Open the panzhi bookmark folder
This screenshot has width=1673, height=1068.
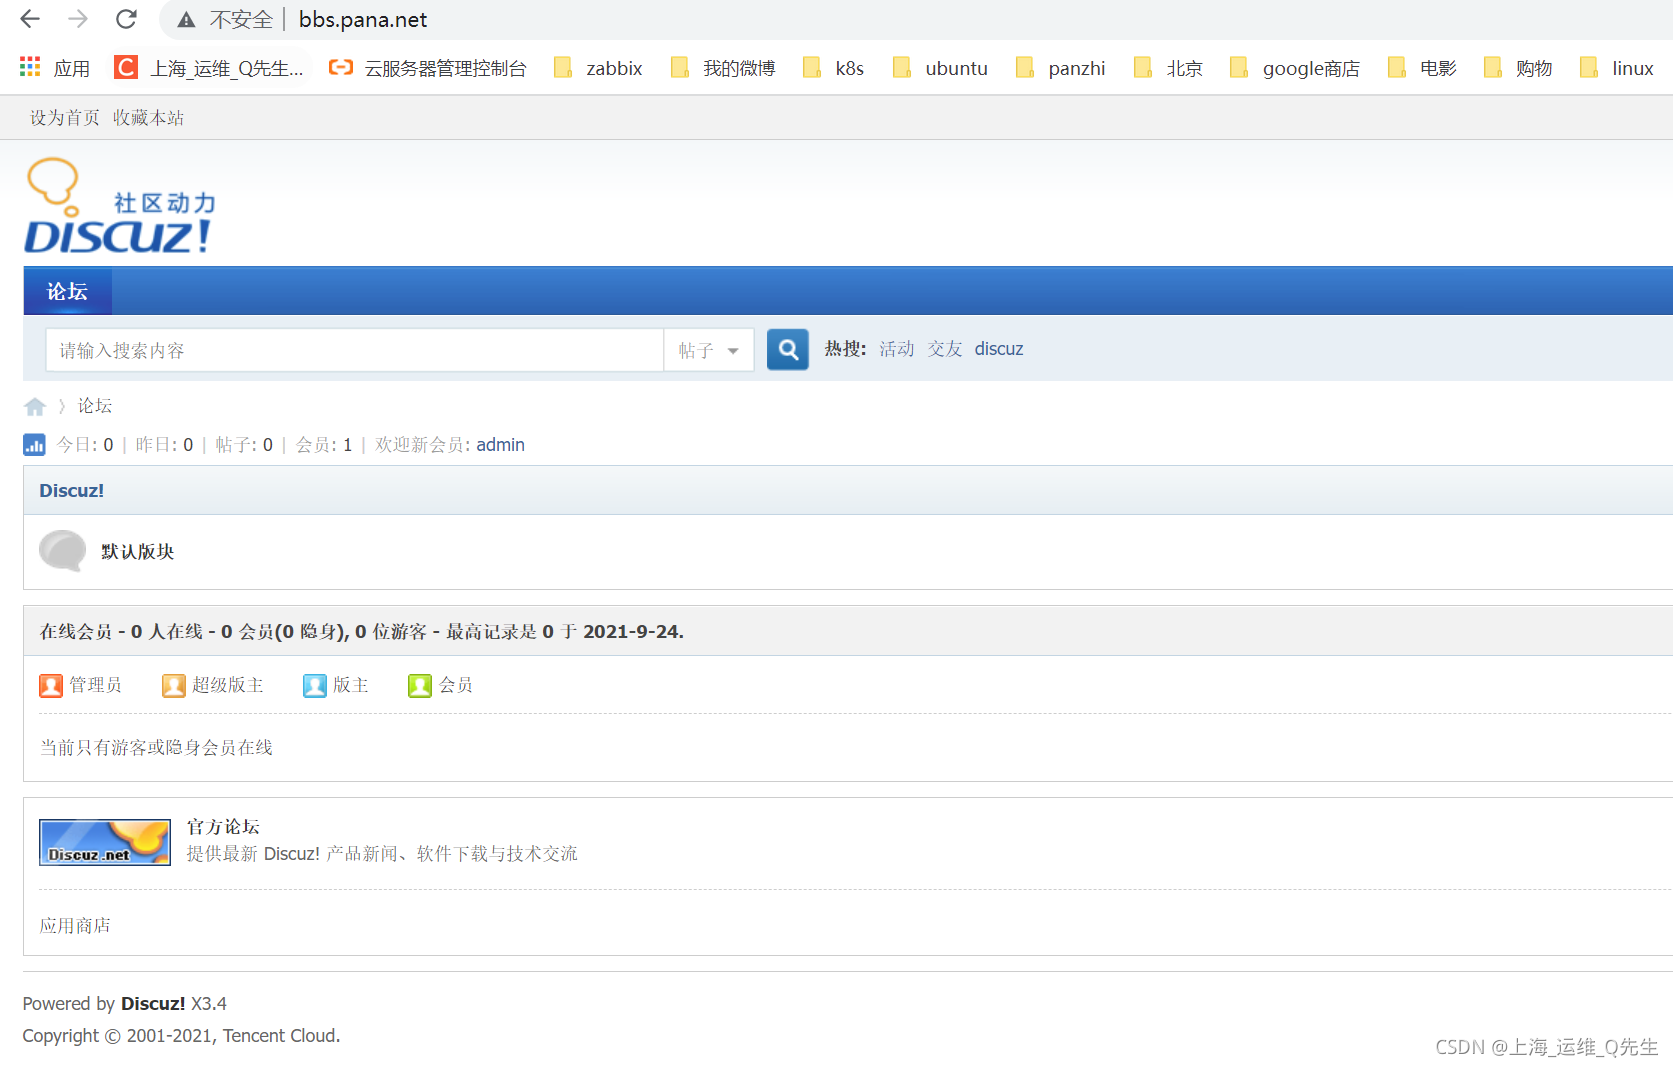1061,68
